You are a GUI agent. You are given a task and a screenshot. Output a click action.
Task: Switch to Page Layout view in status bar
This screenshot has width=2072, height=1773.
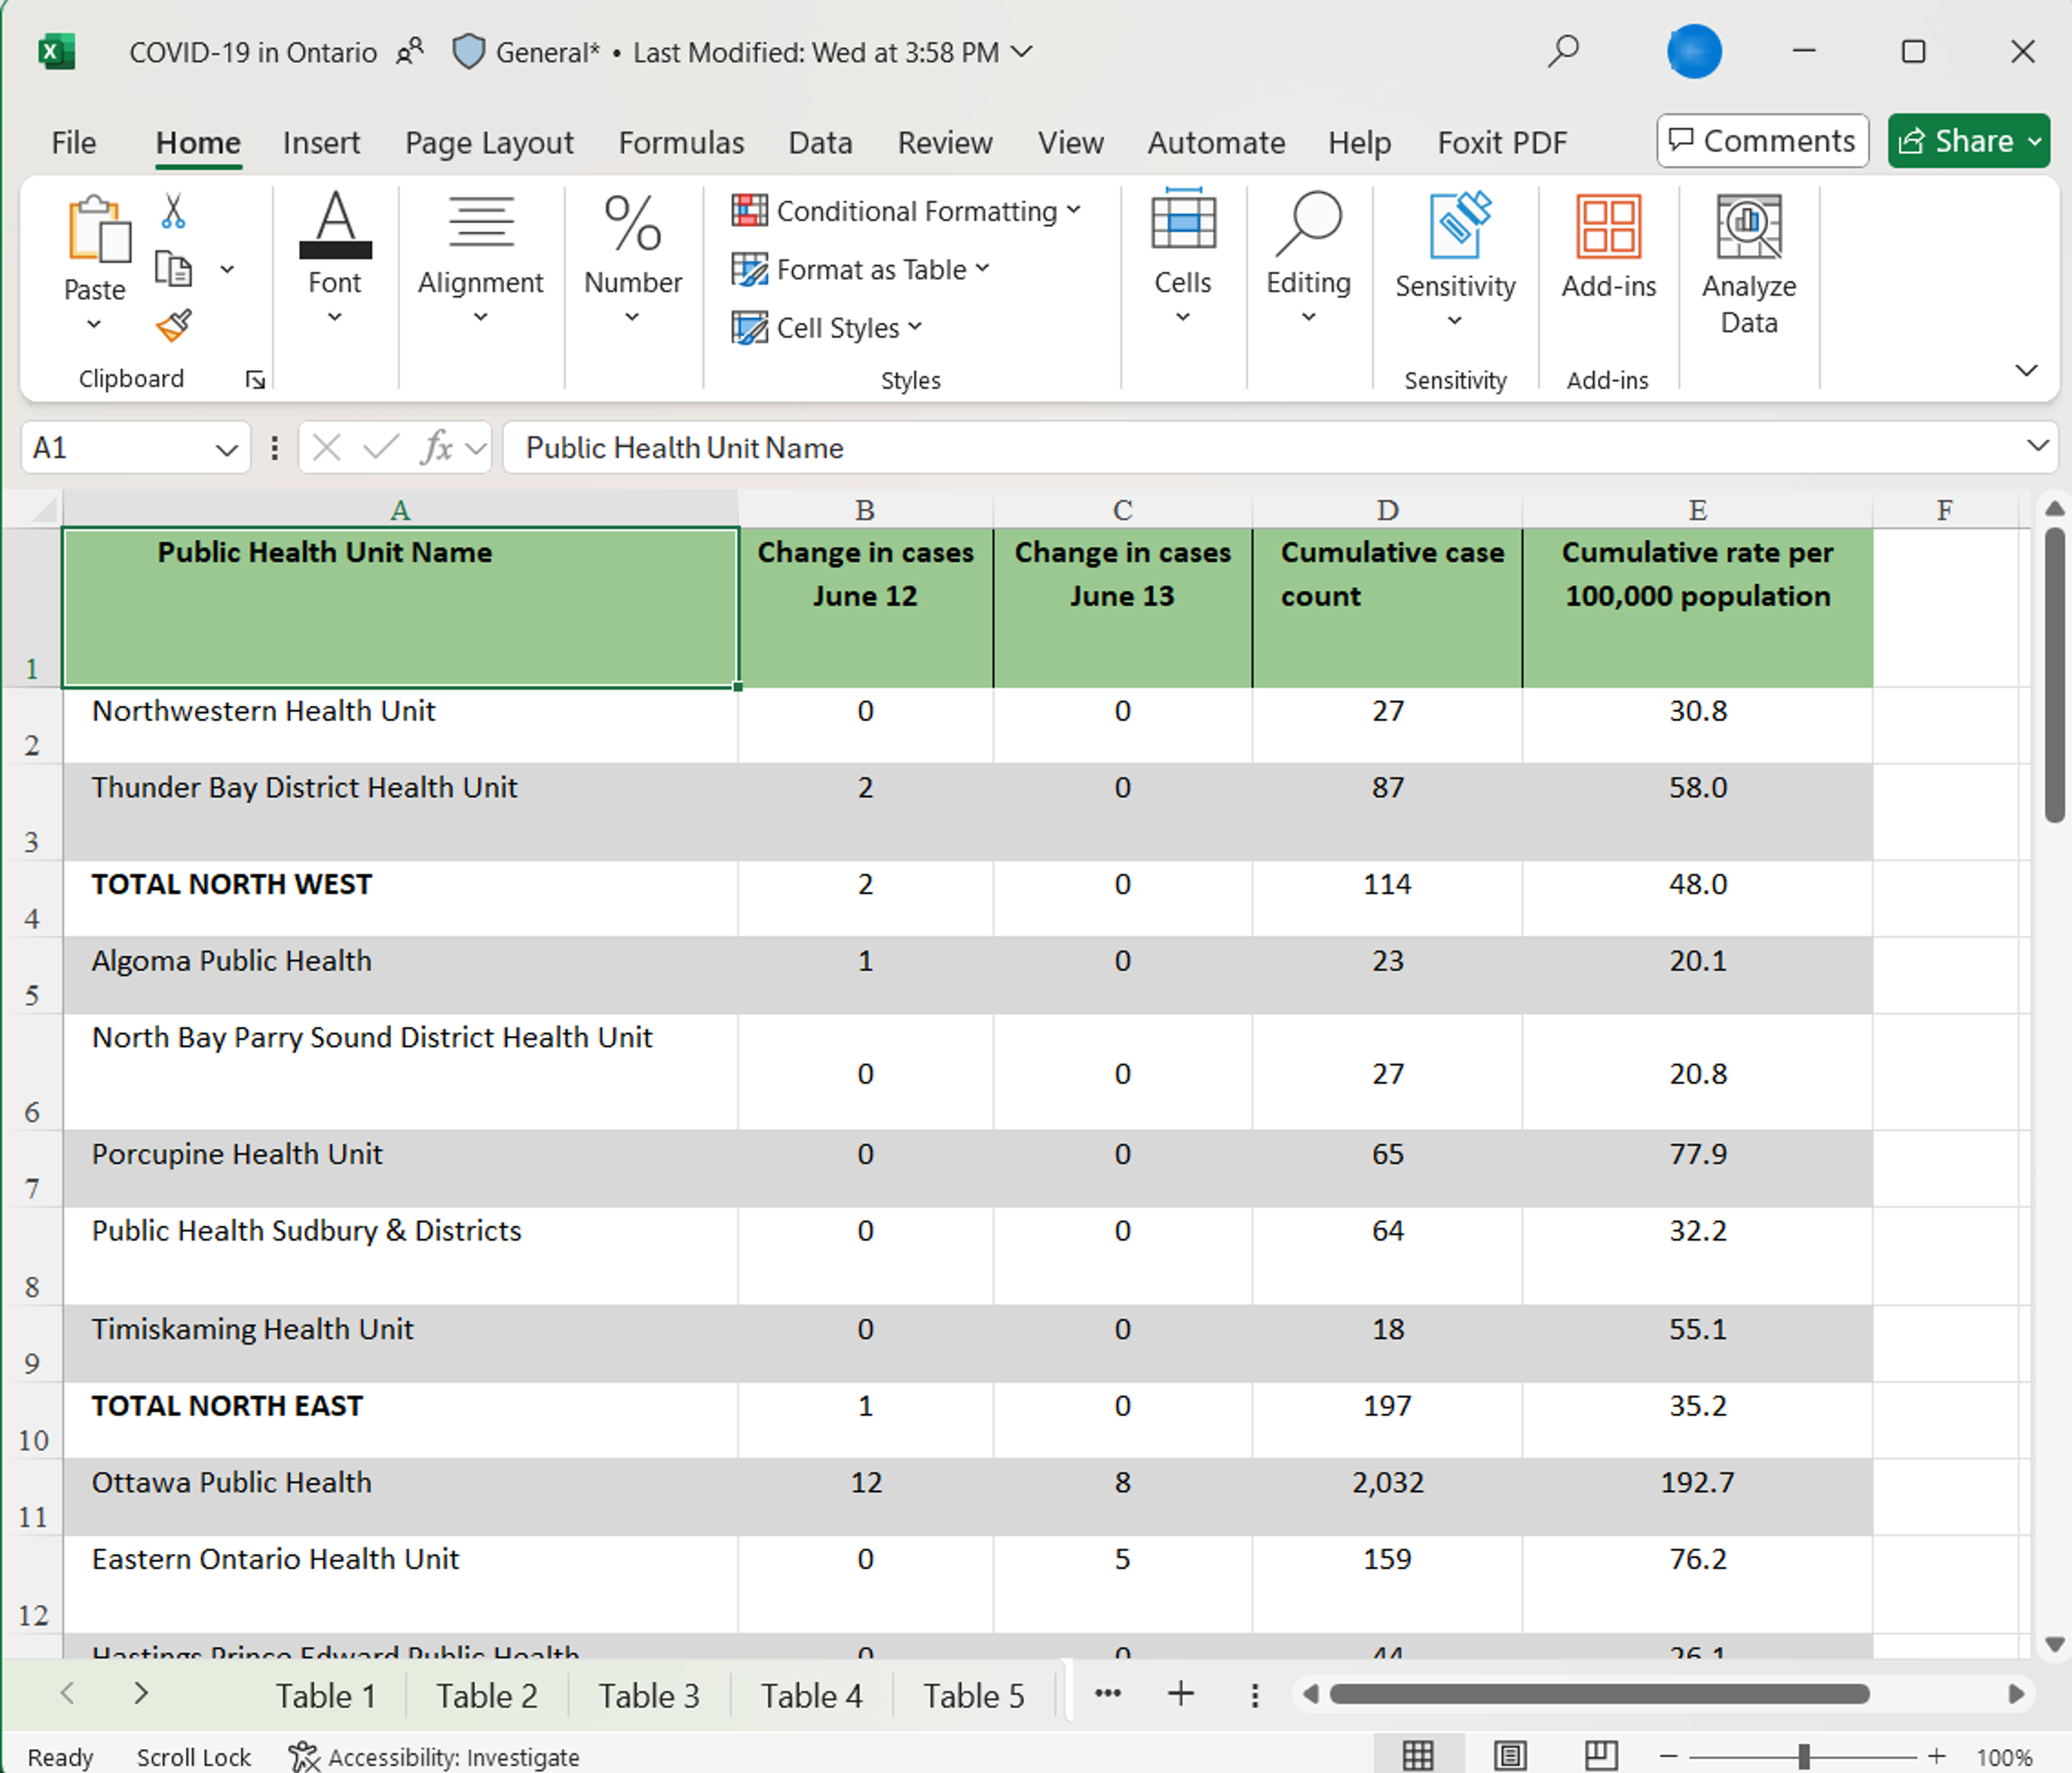coord(1510,1756)
